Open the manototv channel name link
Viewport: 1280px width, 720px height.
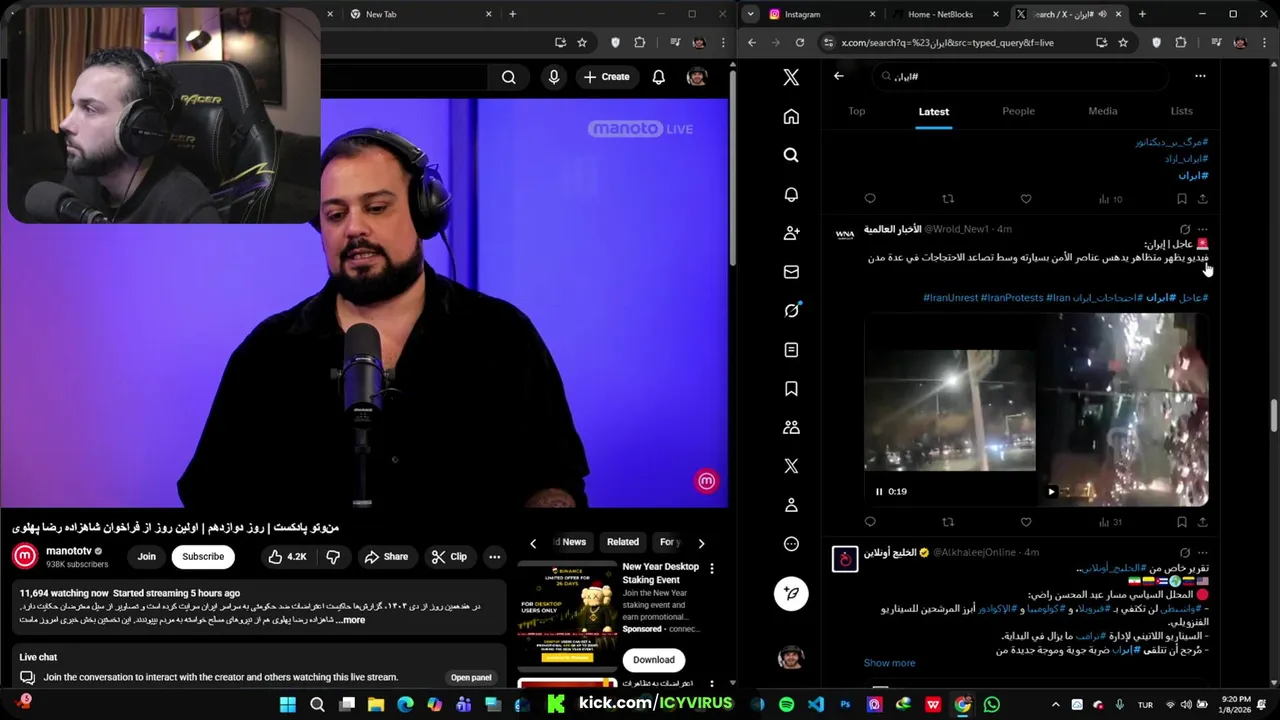(69, 551)
